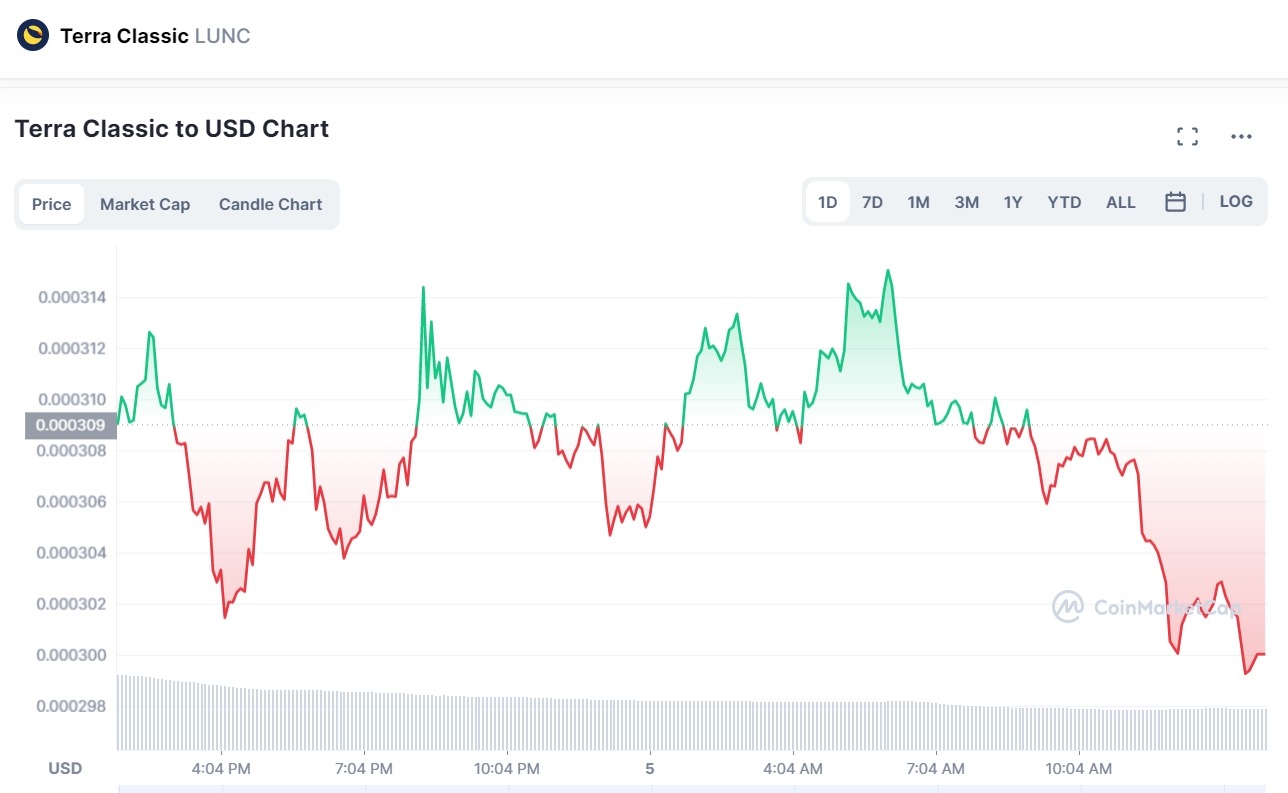Show ALL time price history
The image size is (1288, 793).
pos(1120,202)
